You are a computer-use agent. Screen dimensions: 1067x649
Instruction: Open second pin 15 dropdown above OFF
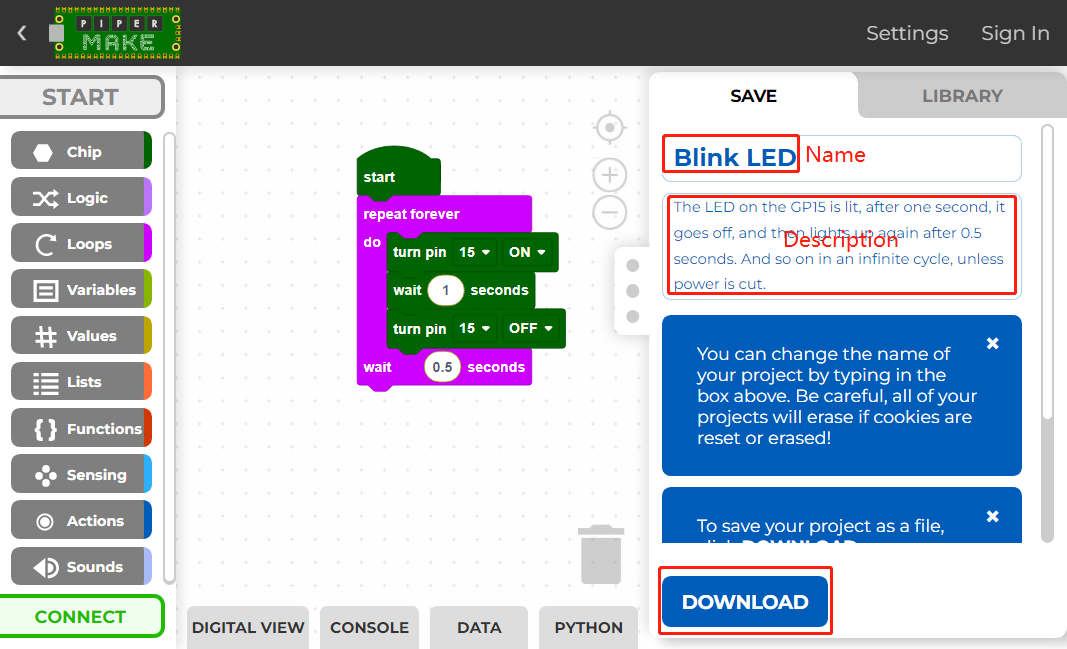474,329
